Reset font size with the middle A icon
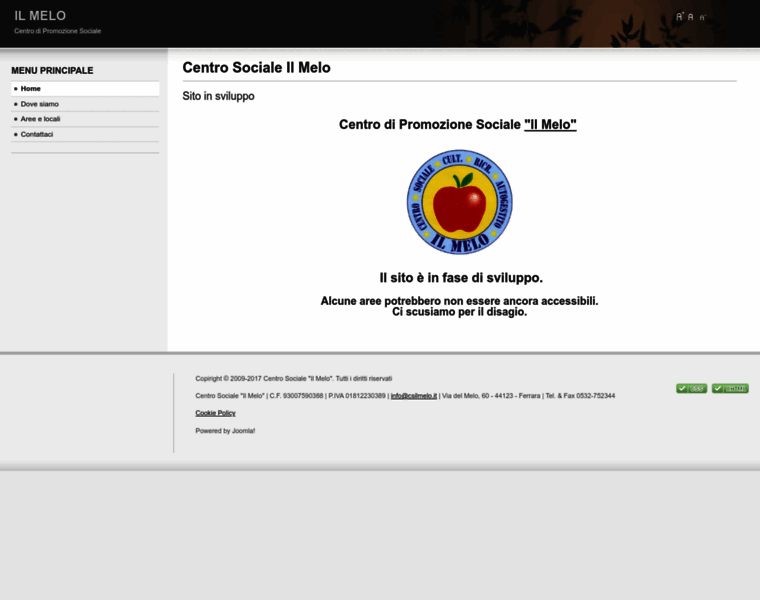Image resolution: width=760 pixels, height=600 pixels. [x=691, y=17]
